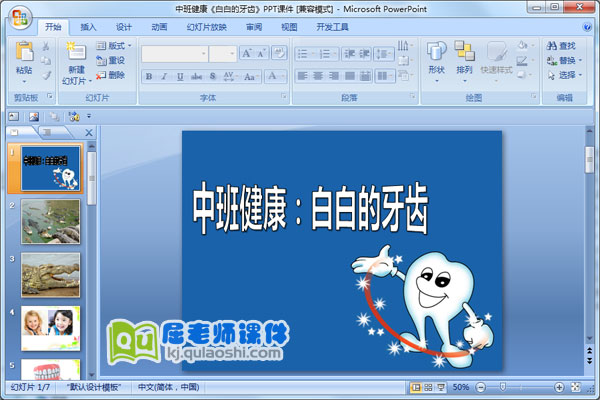The image size is (600, 400).
Task: Click the bulleted list icon
Action: (303, 54)
